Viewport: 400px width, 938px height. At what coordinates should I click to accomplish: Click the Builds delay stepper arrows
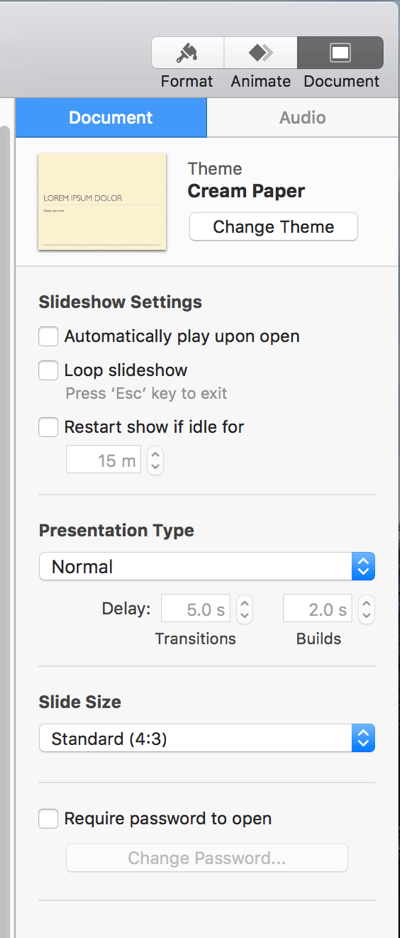(367, 610)
